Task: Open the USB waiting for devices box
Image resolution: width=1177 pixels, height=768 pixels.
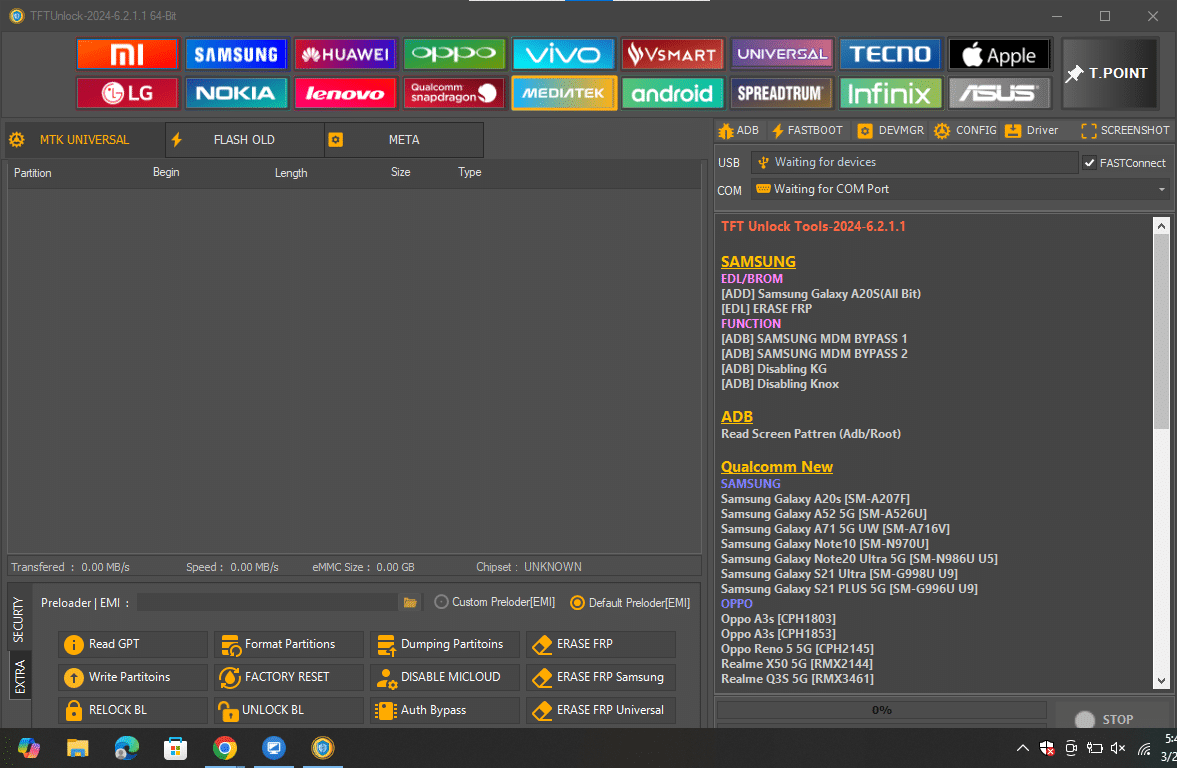Action: [x=912, y=162]
